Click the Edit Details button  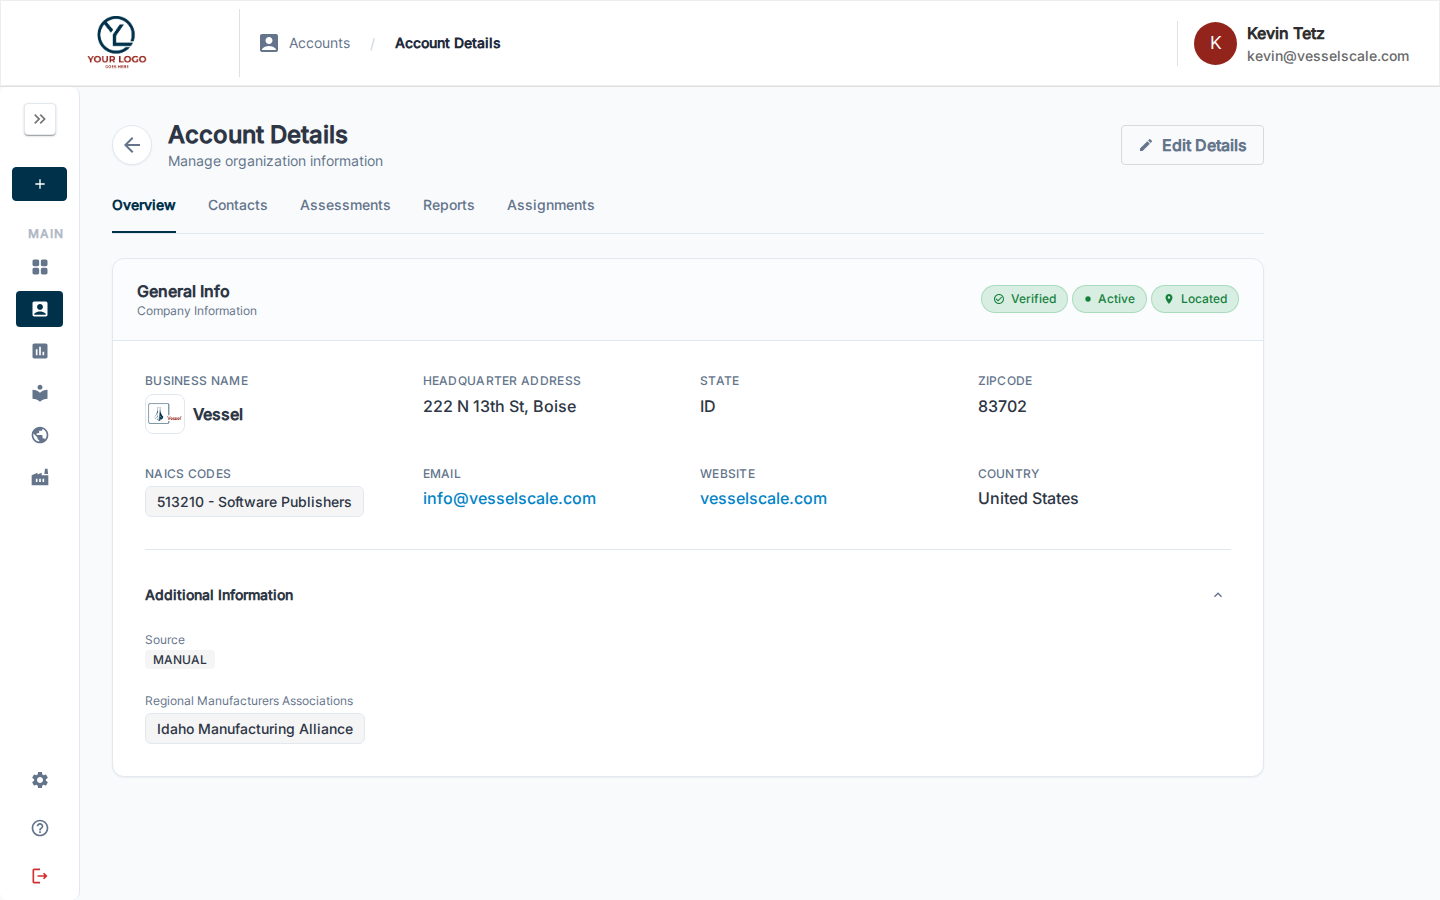click(x=1192, y=145)
